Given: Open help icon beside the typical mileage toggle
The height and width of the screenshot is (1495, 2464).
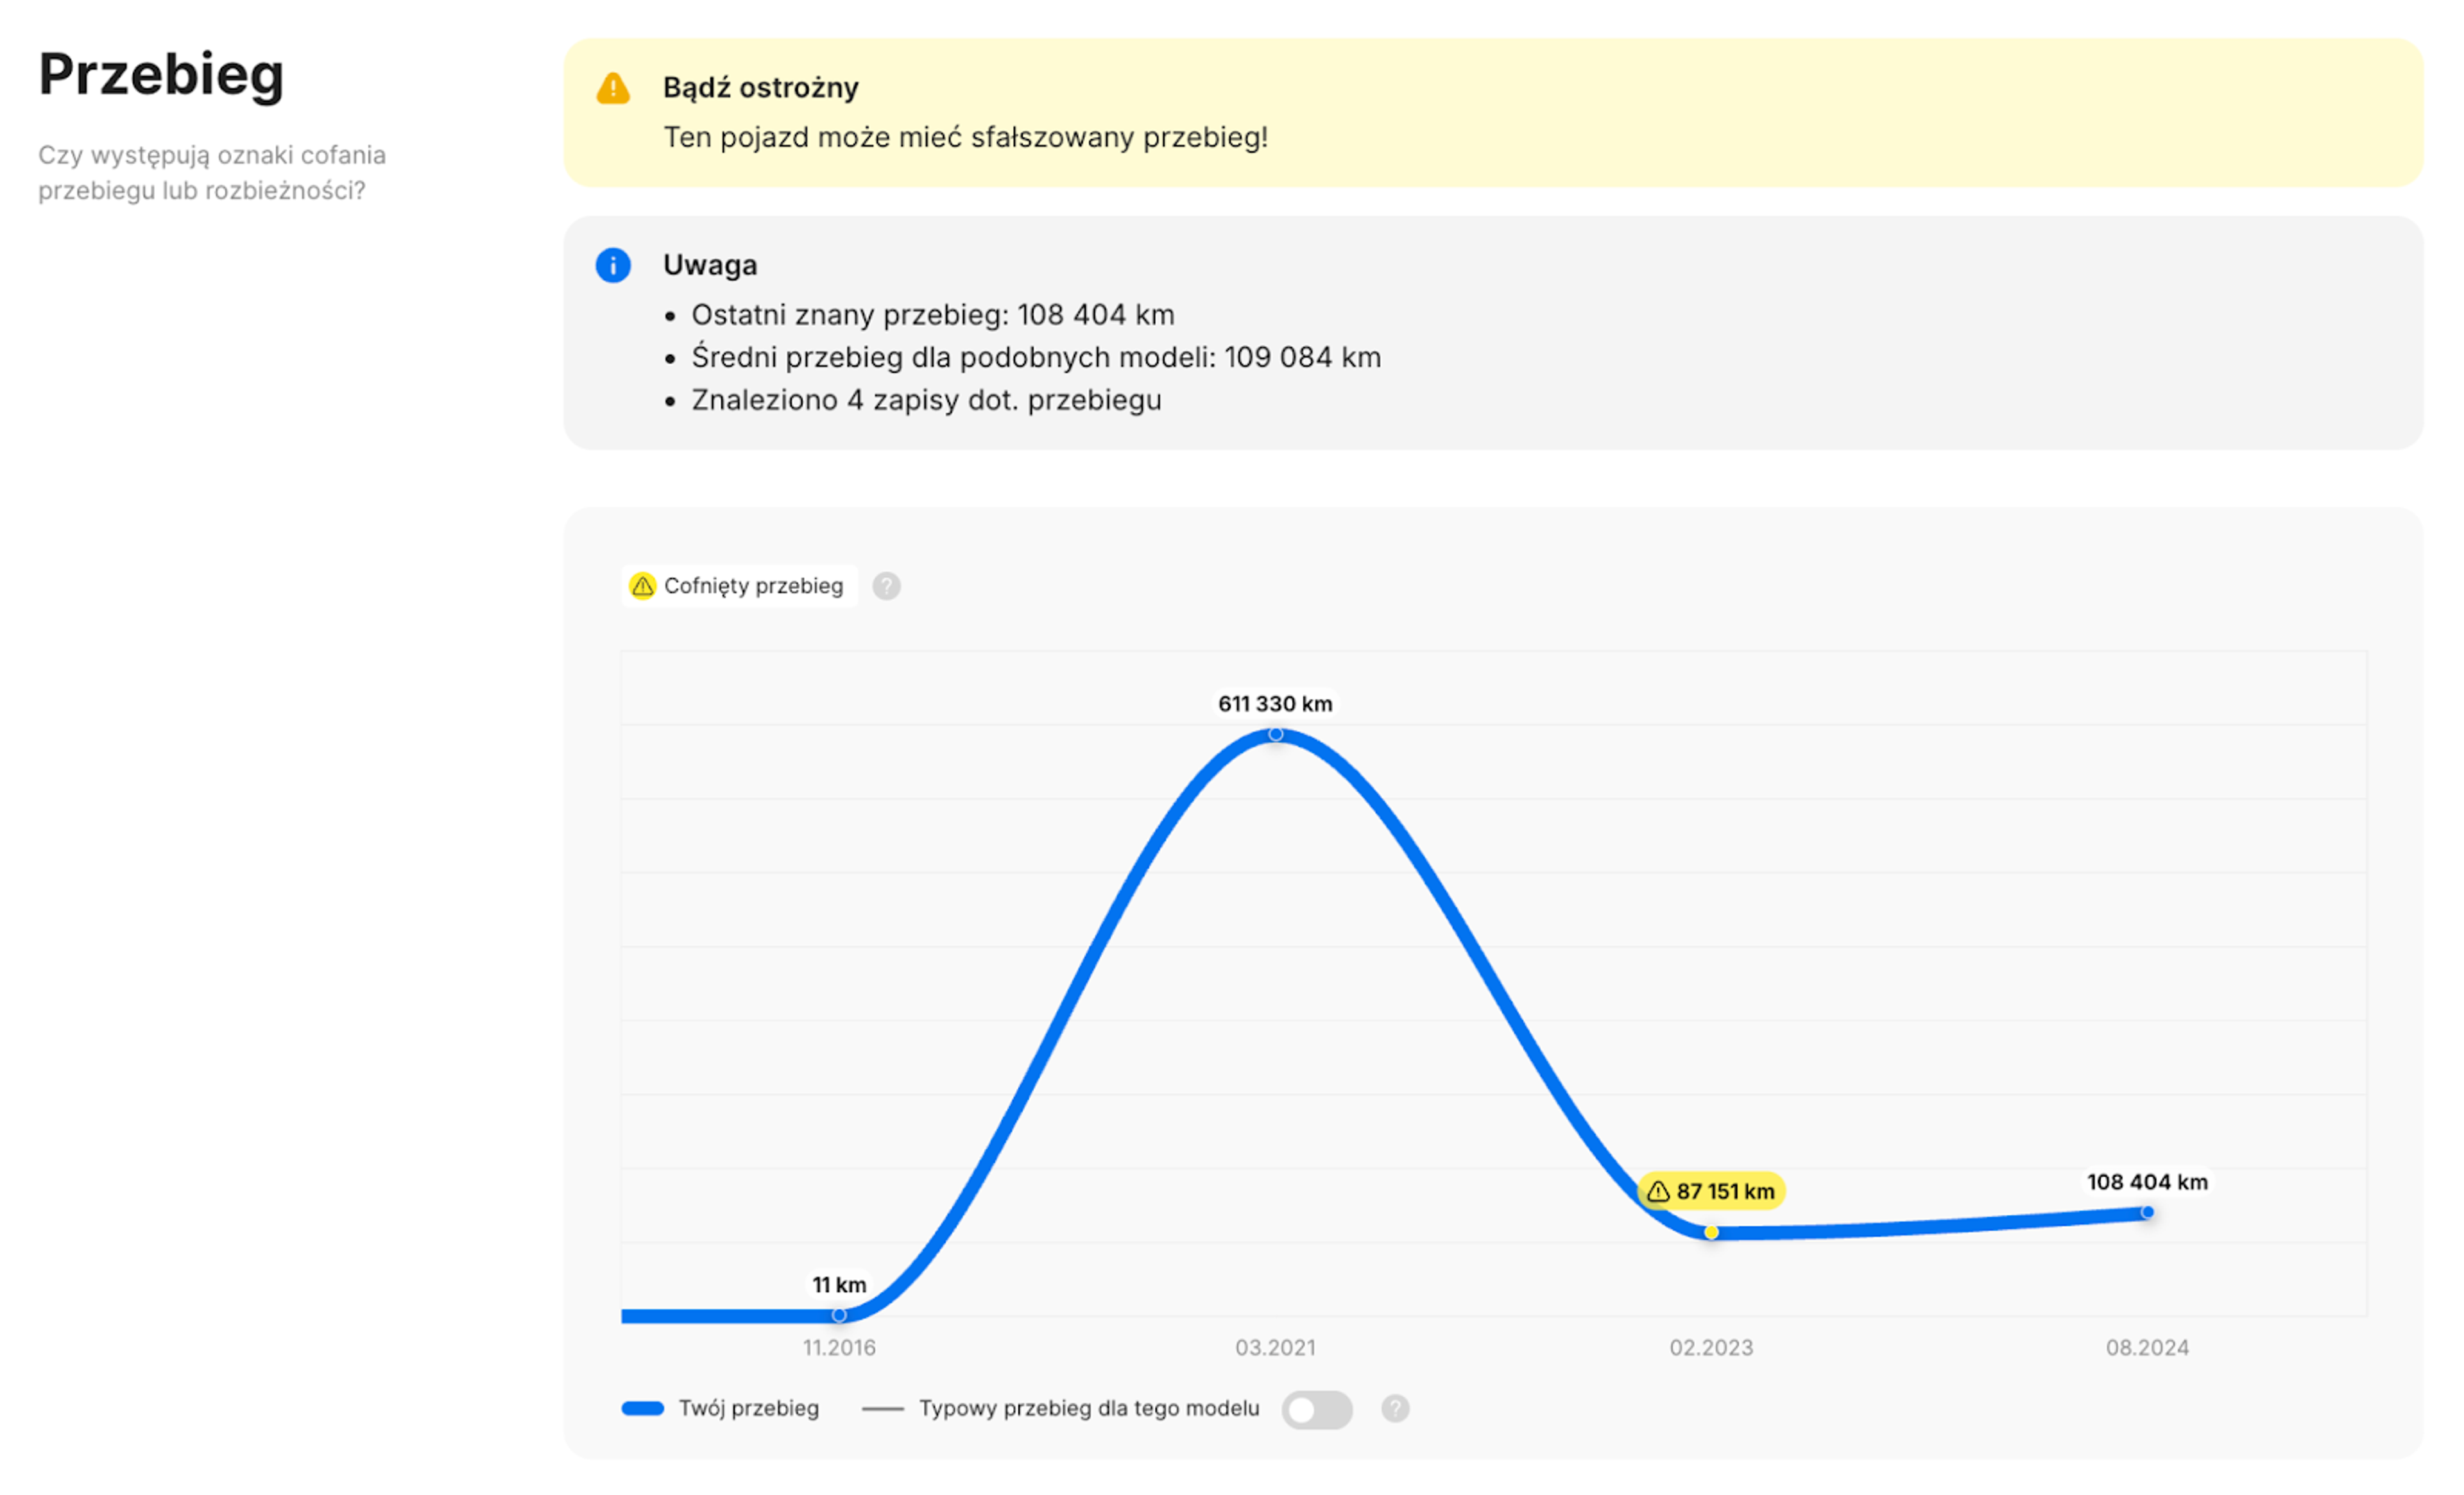Looking at the screenshot, I should pos(1395,1409).
